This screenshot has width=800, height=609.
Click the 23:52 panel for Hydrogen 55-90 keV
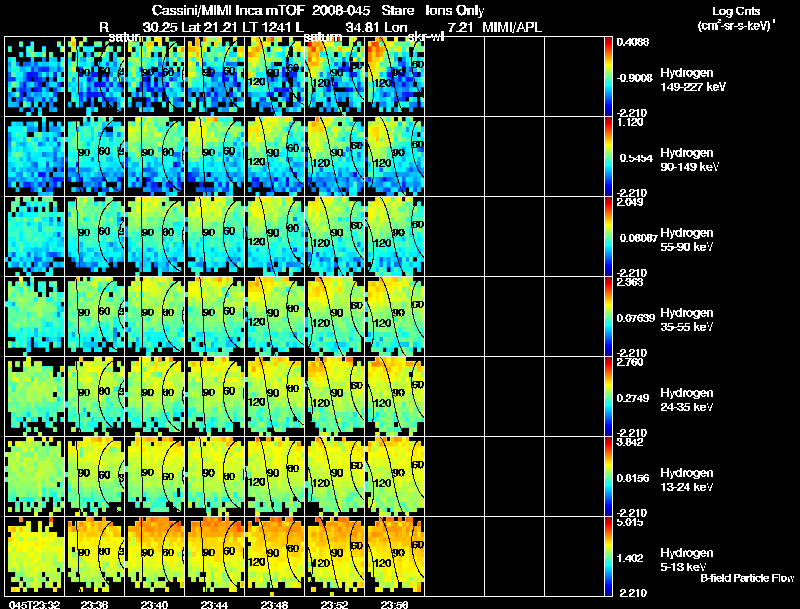click(335, 237)
